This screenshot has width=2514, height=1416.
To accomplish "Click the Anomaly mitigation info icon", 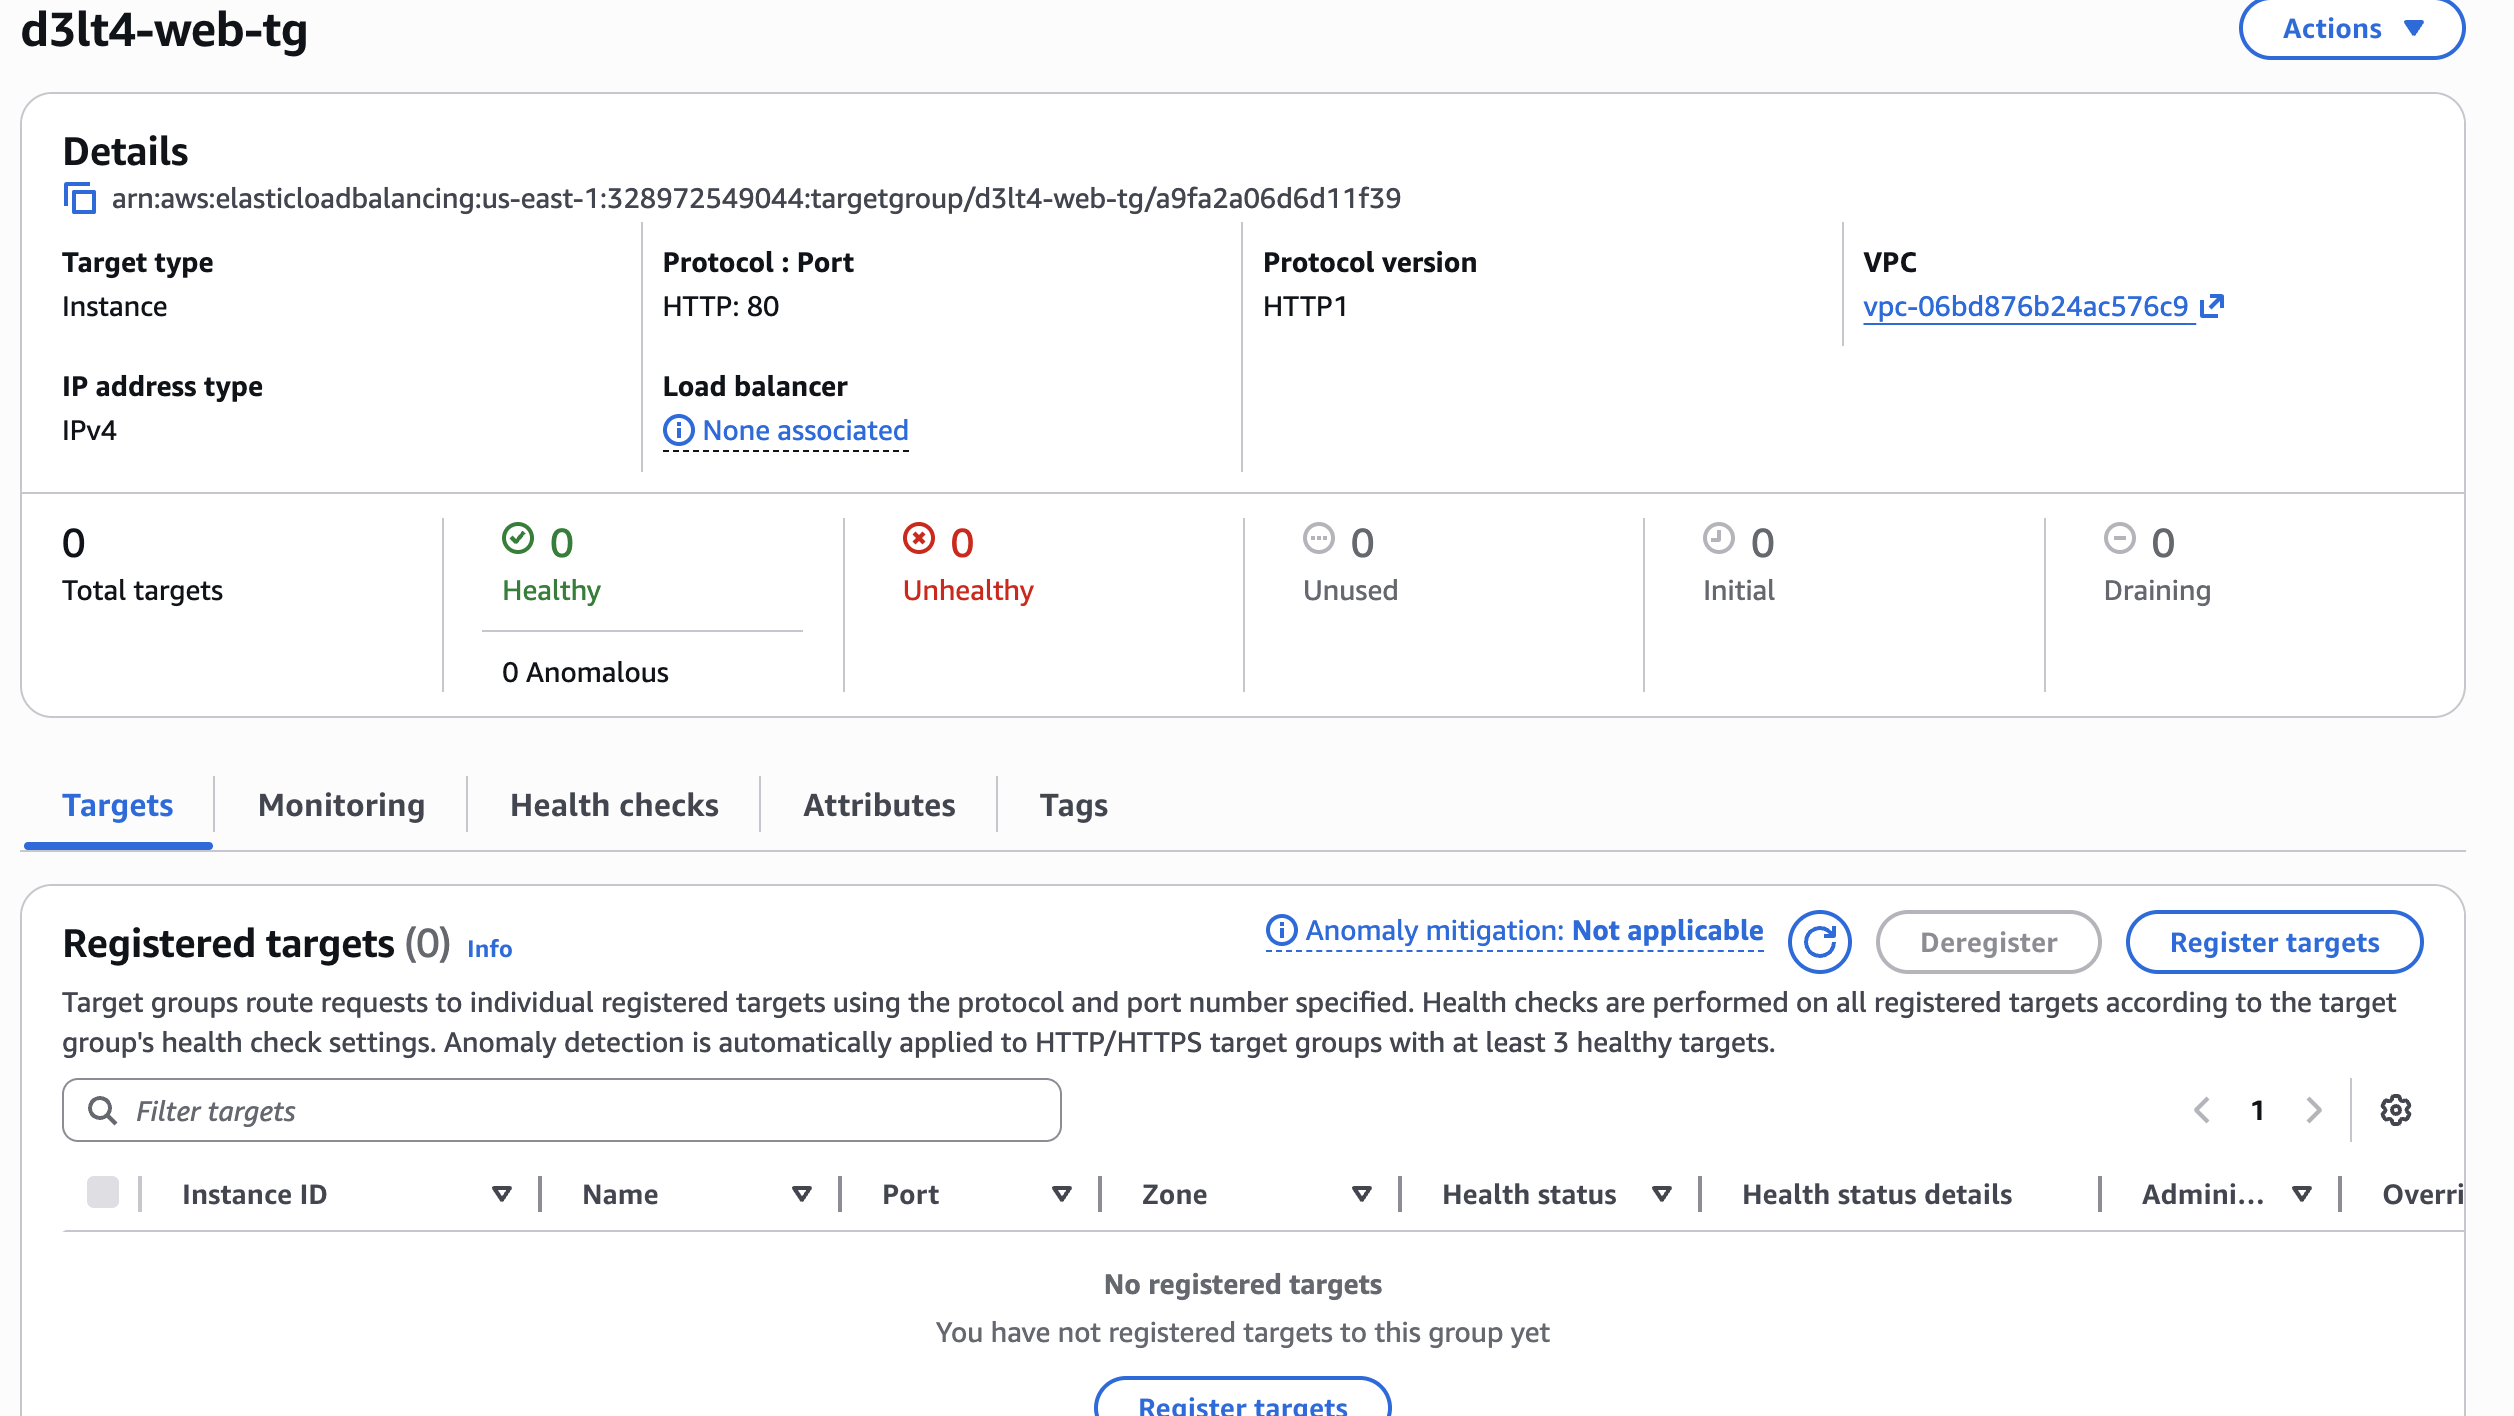I will (1281, 931).
